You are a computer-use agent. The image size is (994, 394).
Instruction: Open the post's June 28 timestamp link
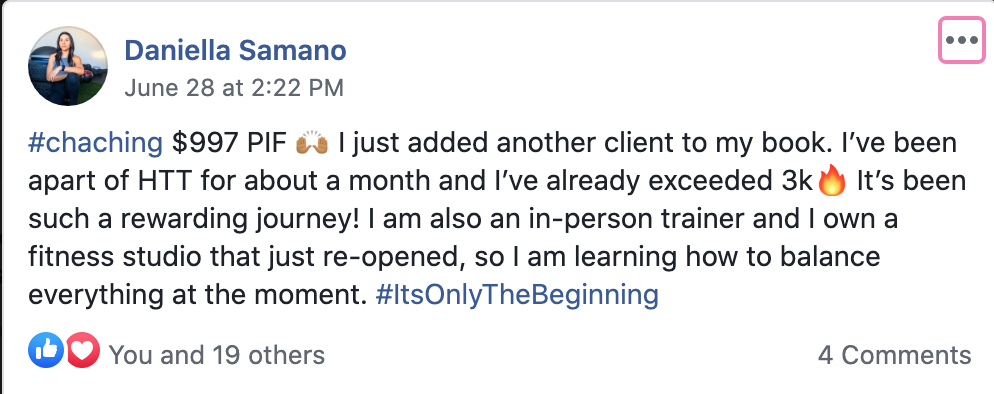coord(234,87)
